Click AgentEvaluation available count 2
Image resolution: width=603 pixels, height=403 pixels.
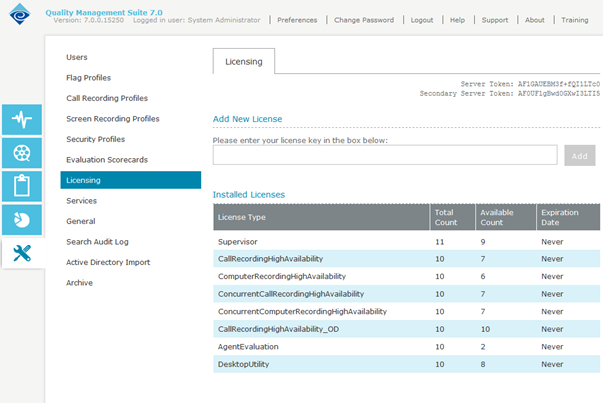coord(483,347)
